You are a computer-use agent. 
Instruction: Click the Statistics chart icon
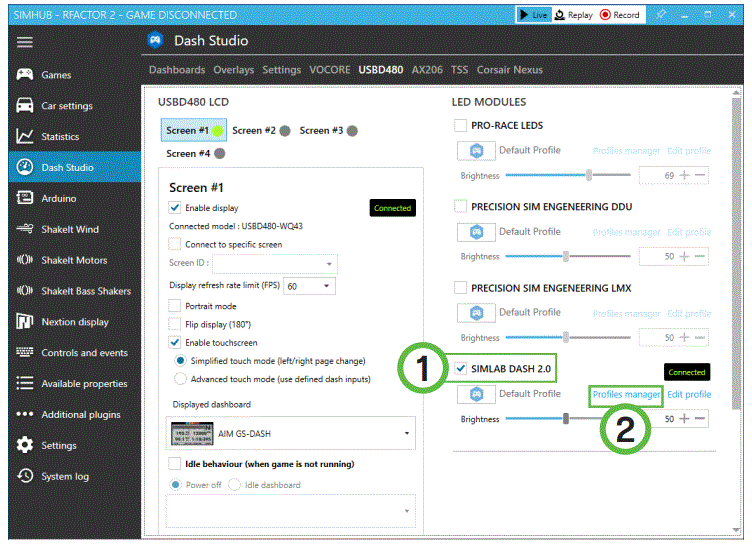click(x=24, y=136)
